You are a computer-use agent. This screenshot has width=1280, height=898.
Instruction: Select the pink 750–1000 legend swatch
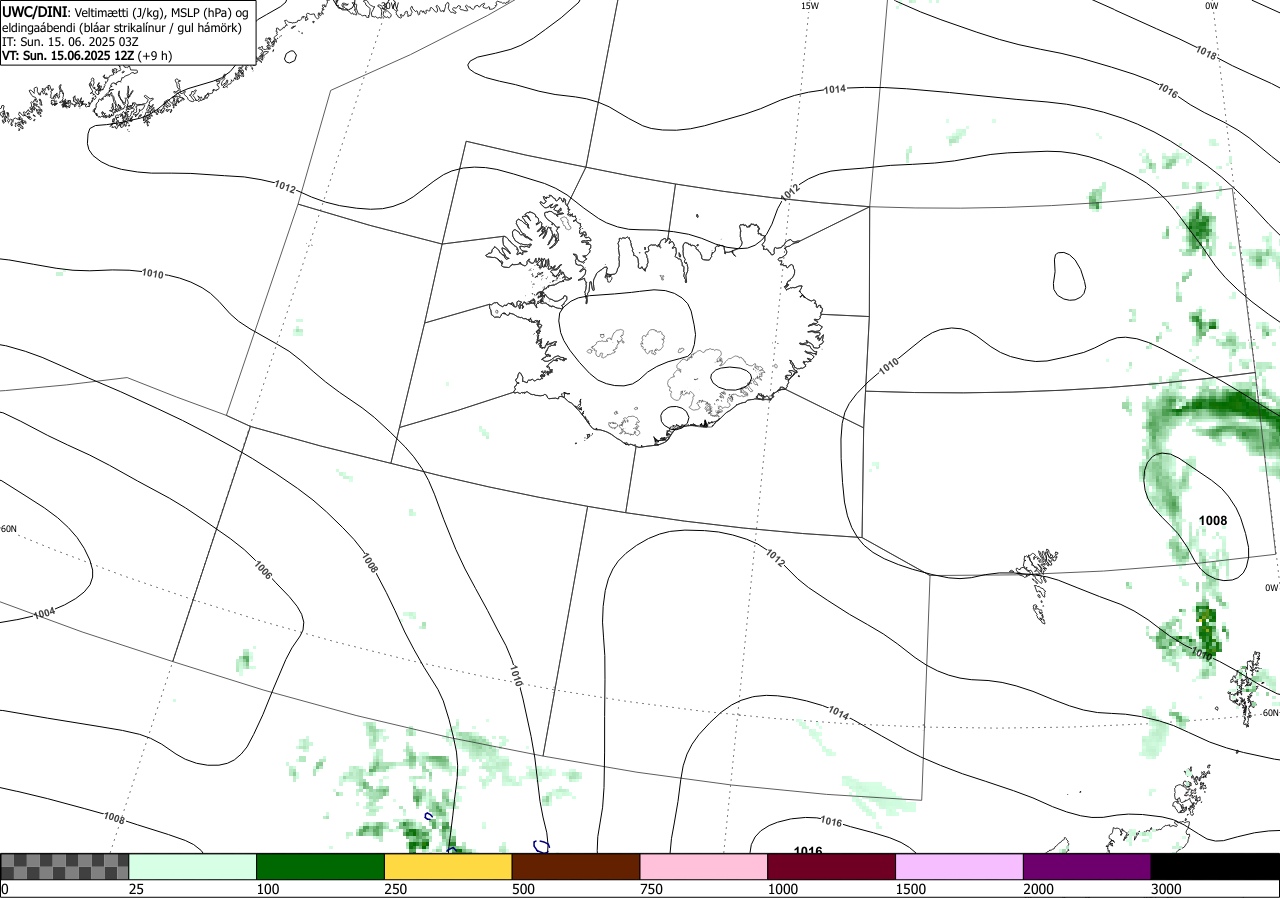pyautogui.click(x=704, y=866)
